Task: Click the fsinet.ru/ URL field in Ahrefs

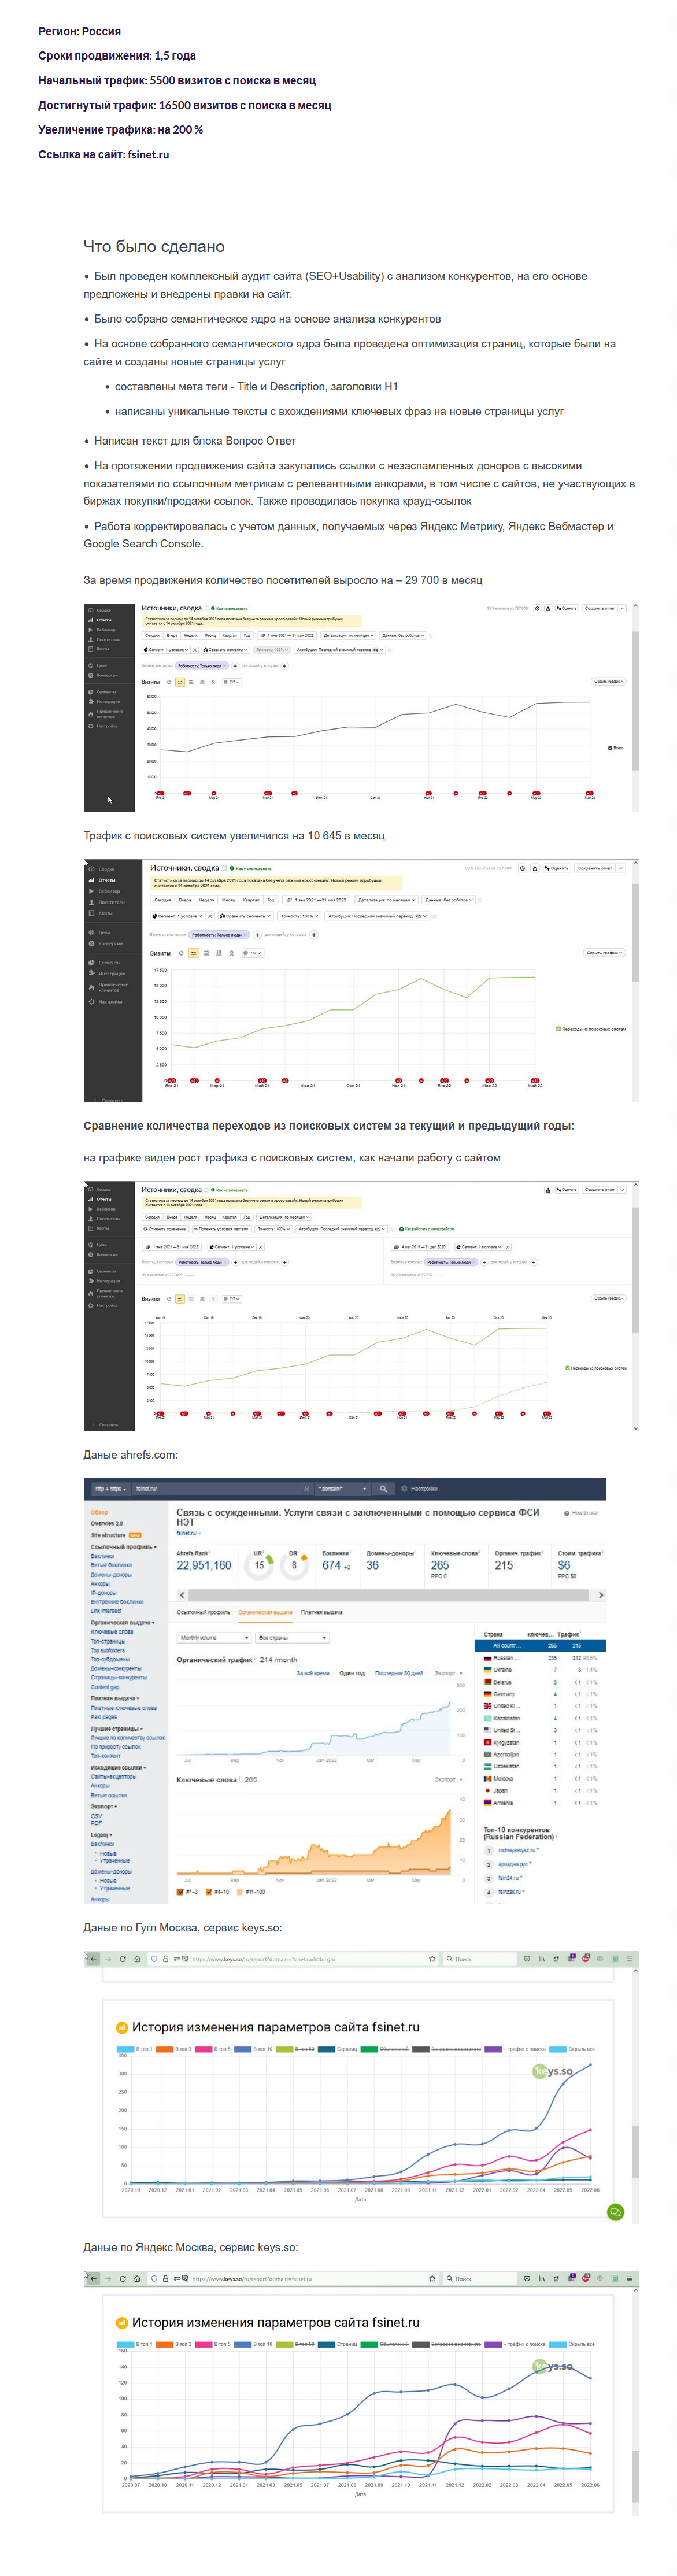Action: (x=222, y=1488)
